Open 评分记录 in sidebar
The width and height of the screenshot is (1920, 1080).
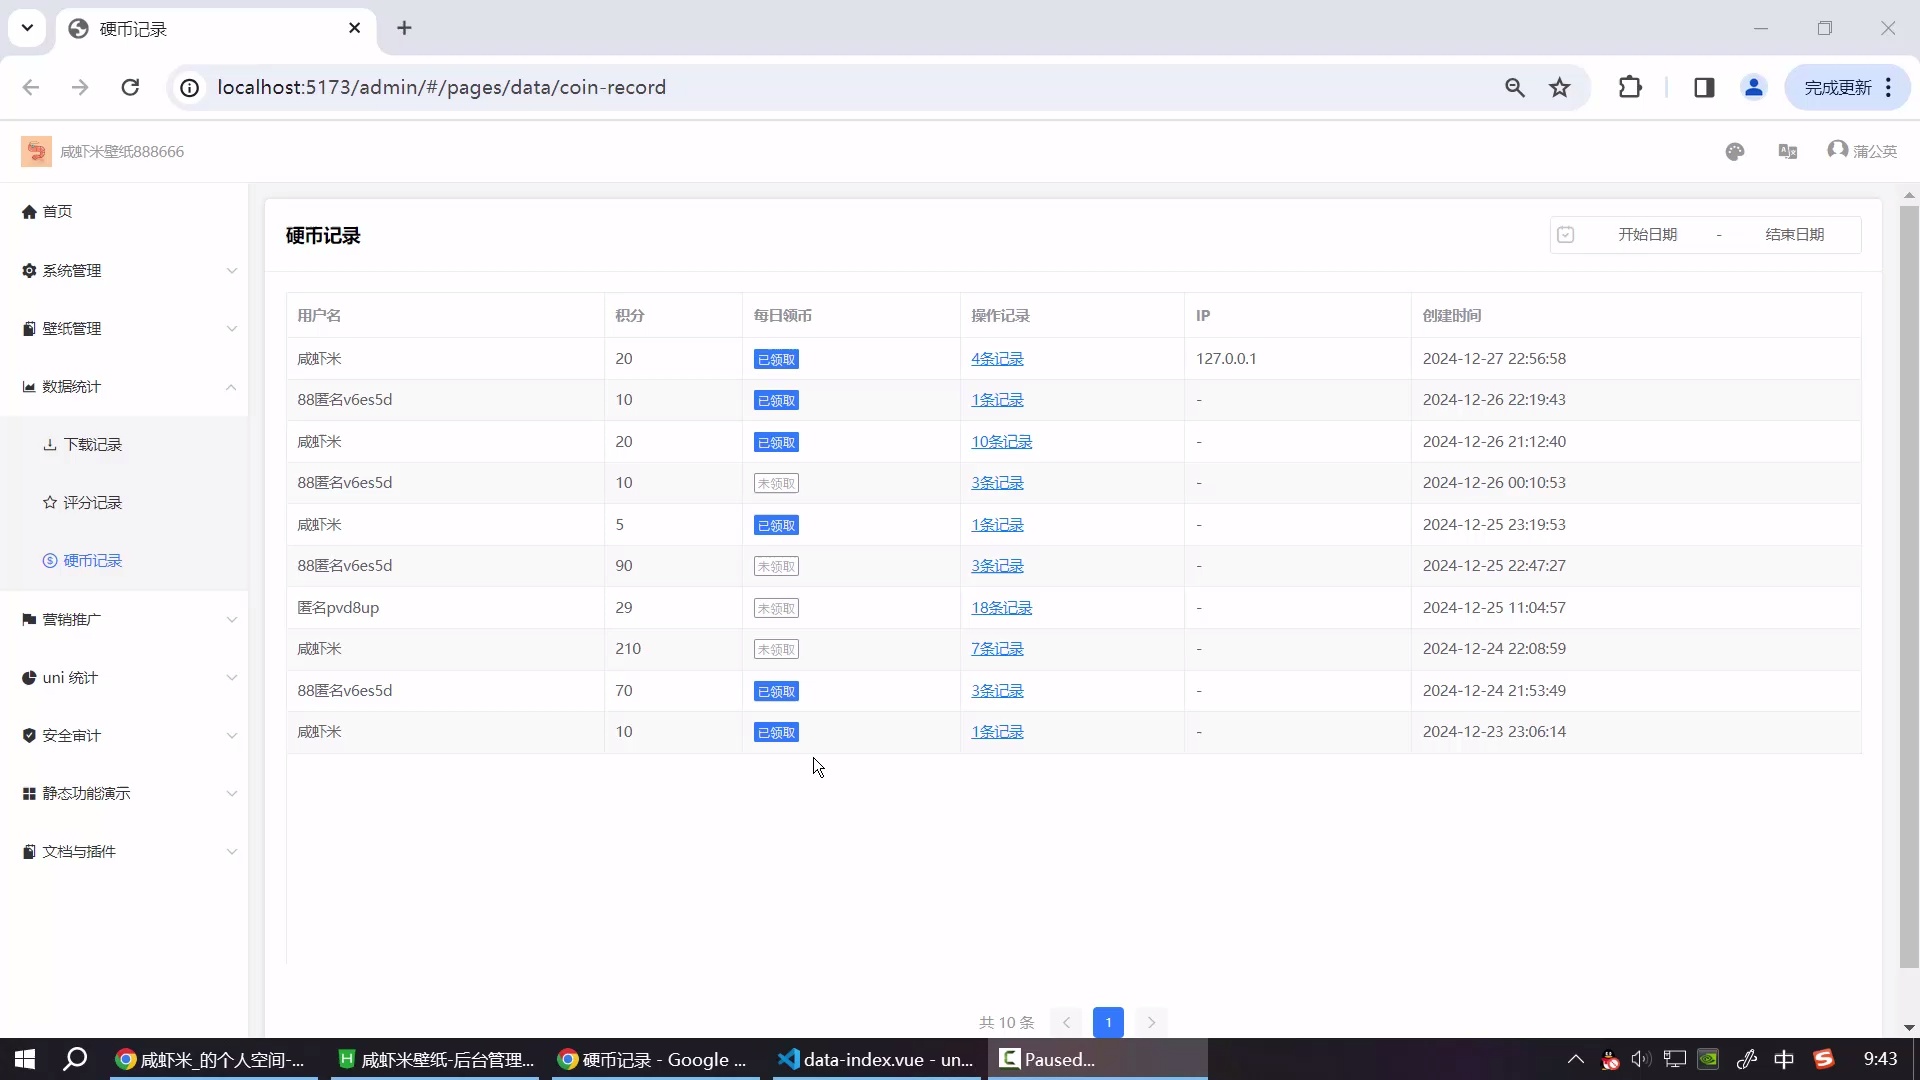point(92,503)
